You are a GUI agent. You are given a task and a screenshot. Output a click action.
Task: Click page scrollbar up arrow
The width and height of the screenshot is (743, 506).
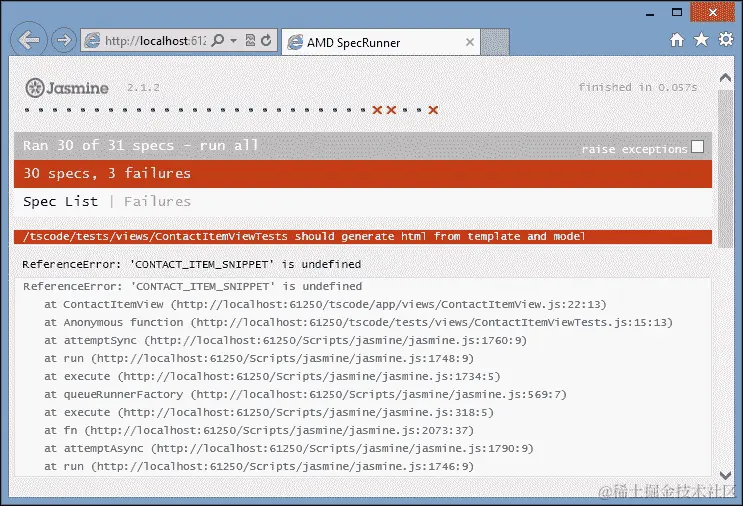click(725, 78)
